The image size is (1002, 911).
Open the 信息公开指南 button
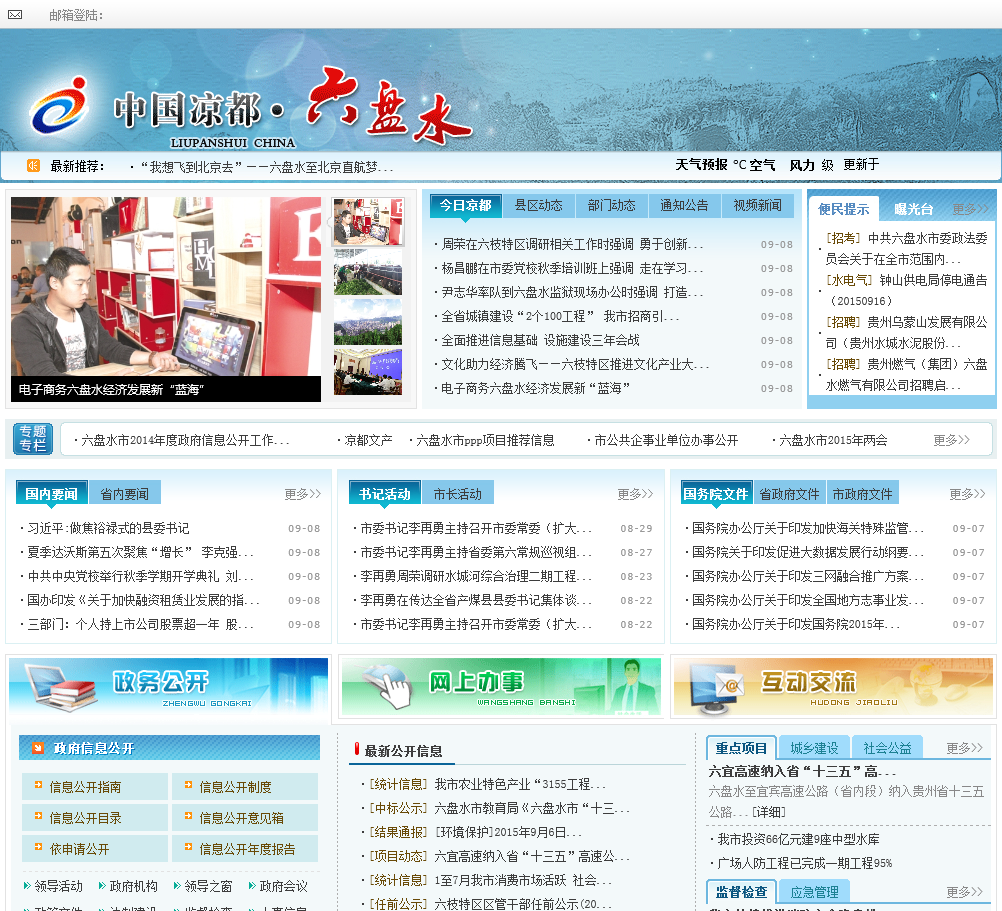(95, 786)
